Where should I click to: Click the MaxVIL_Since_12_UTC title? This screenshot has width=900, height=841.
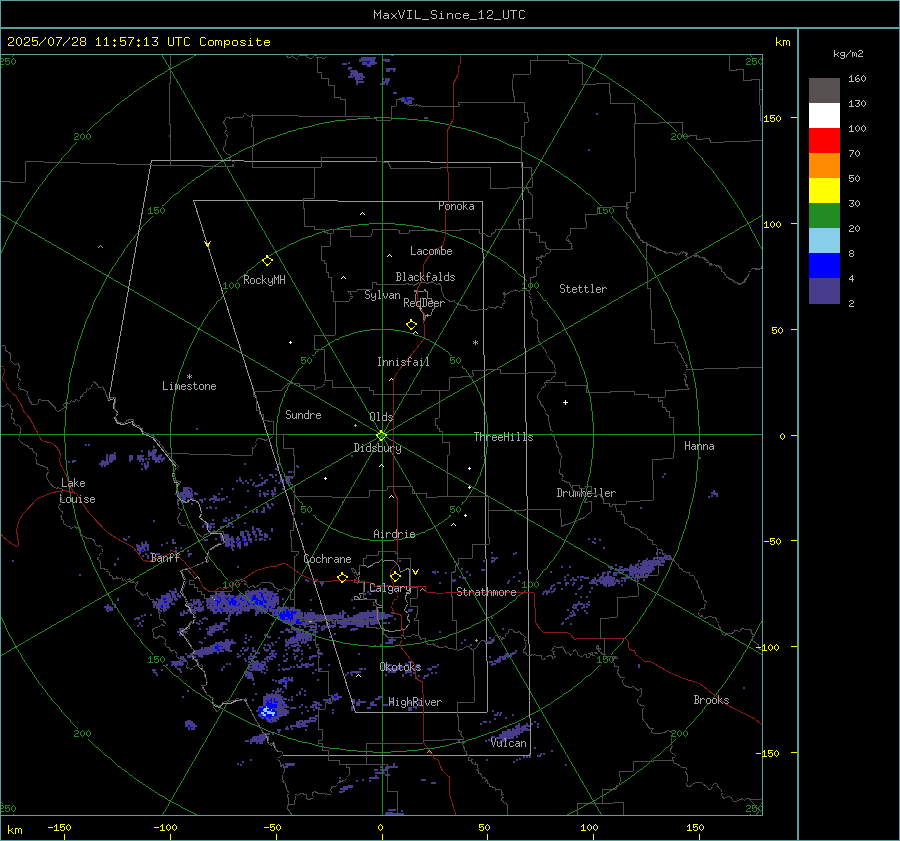(x=449, y=15)
